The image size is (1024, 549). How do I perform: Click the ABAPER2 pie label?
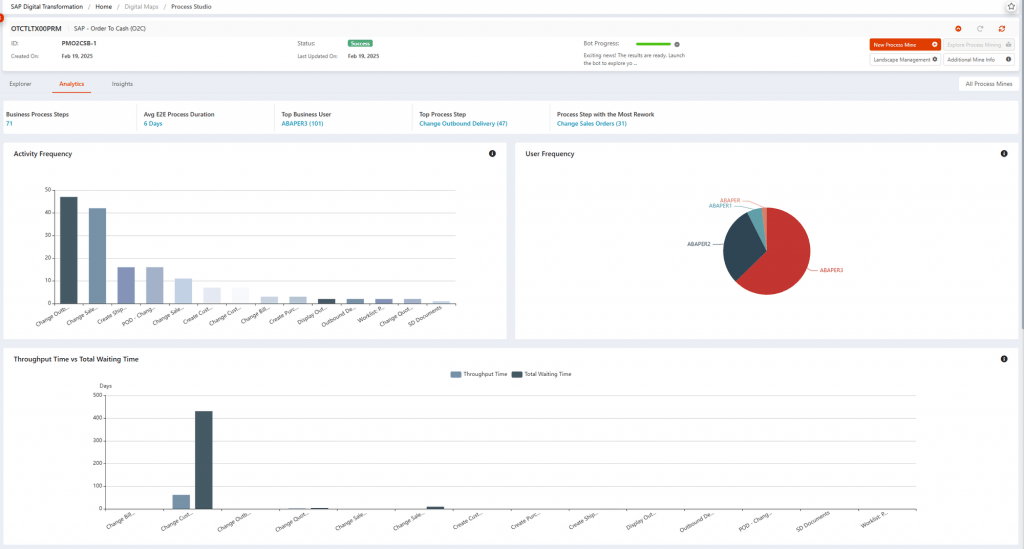coord(698,244)
